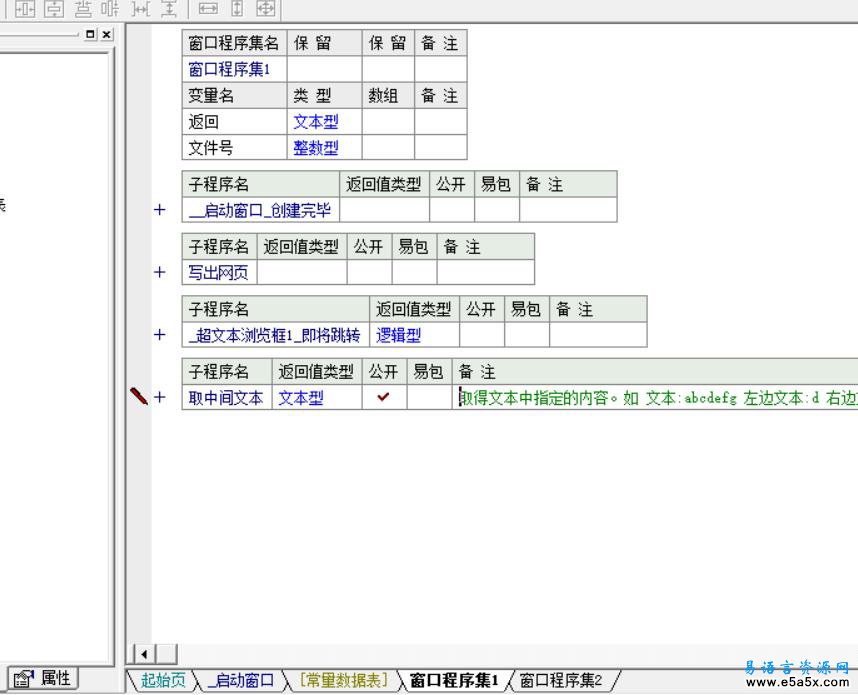Select the 窗口程序集1 name cell
The width and height of the screenshot is (858, 695).
click(234, 70)
